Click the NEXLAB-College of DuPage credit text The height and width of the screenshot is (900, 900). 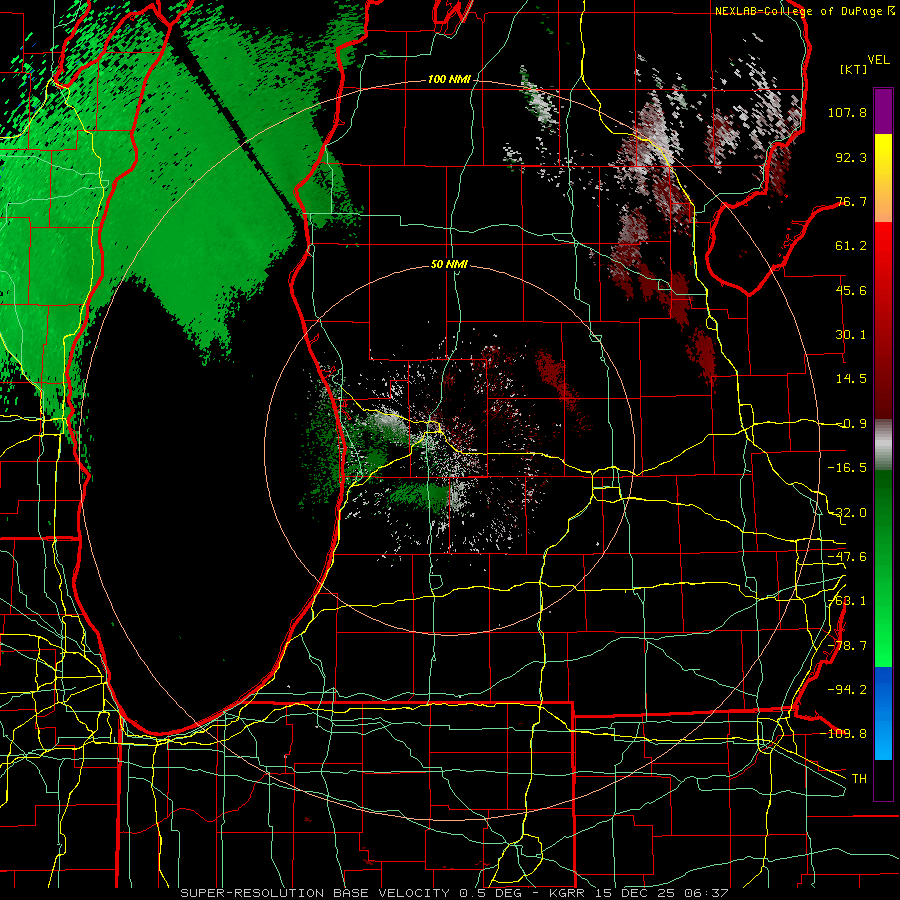click(x=798, y=11)
